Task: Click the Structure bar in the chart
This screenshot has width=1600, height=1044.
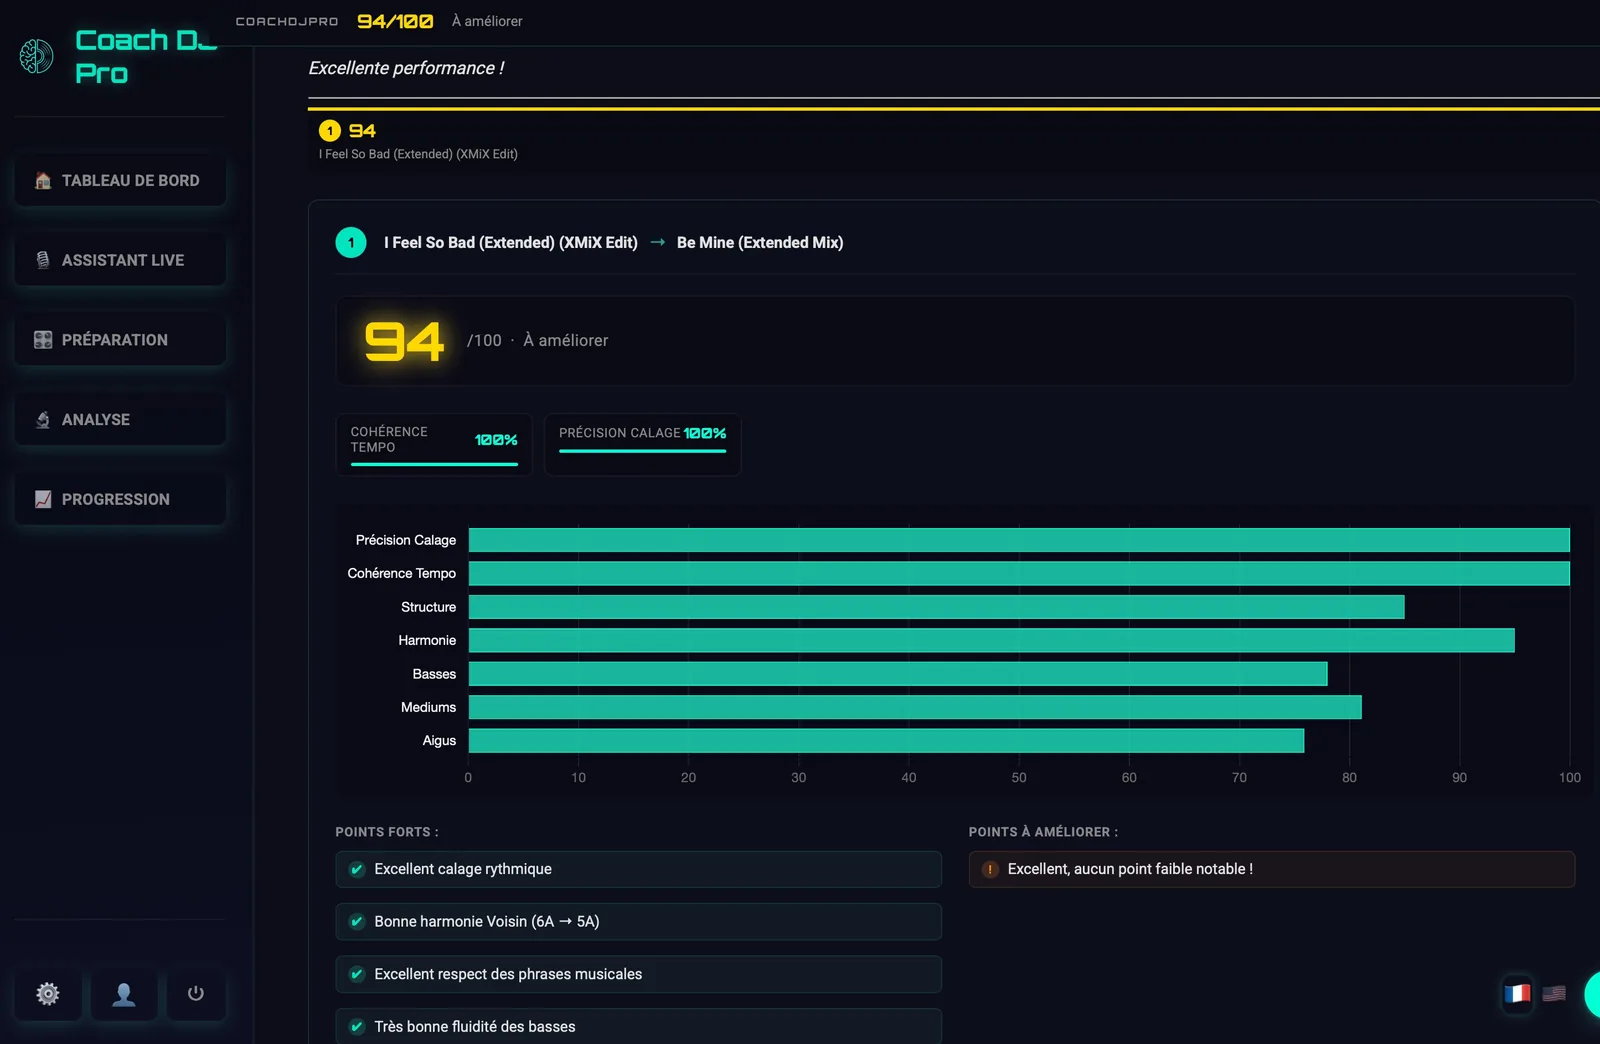Action: (x=936, y=607)
